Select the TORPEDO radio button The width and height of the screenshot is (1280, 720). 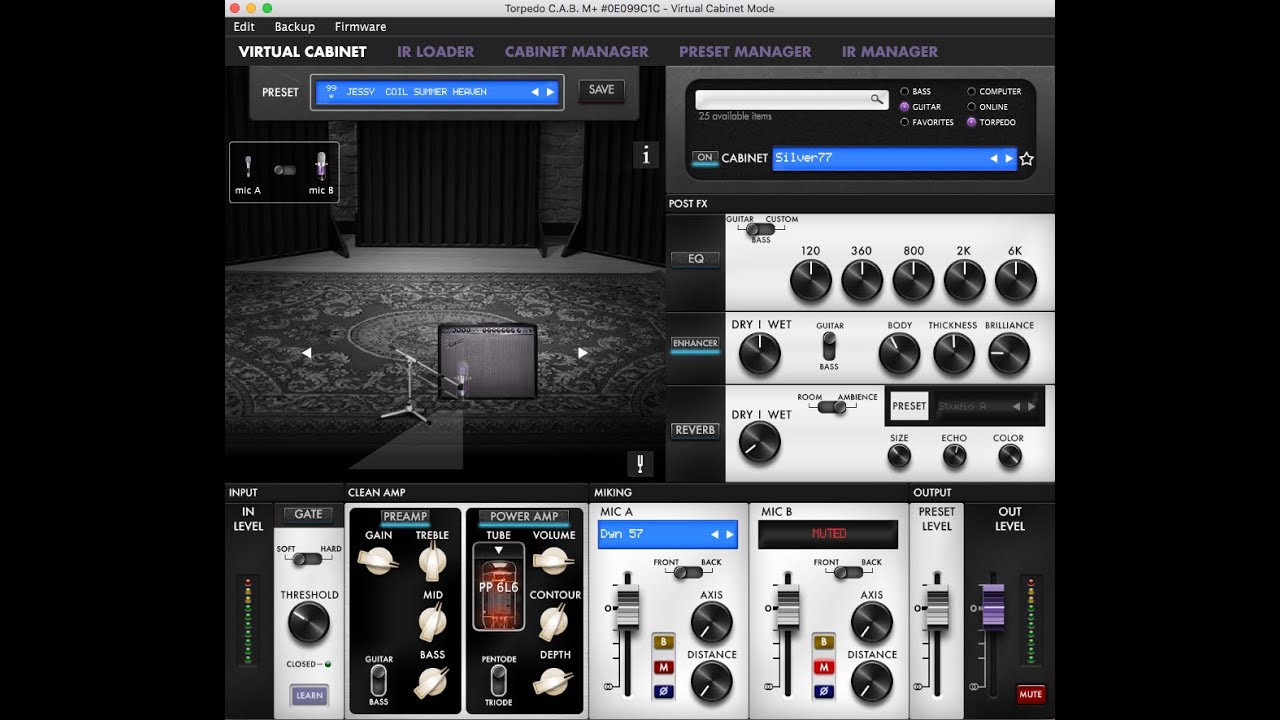(x=971, y=122)
